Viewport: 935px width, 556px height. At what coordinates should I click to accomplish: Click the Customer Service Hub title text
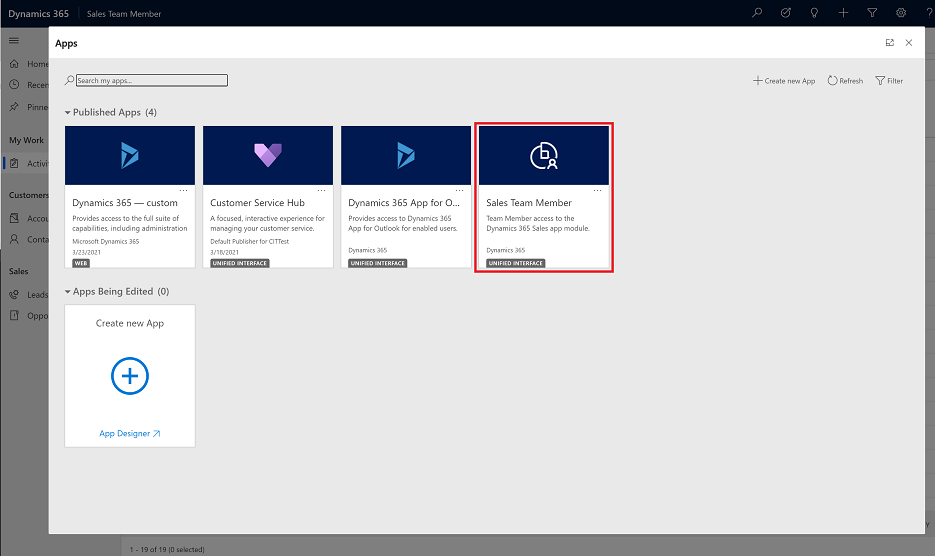[258, 203]
